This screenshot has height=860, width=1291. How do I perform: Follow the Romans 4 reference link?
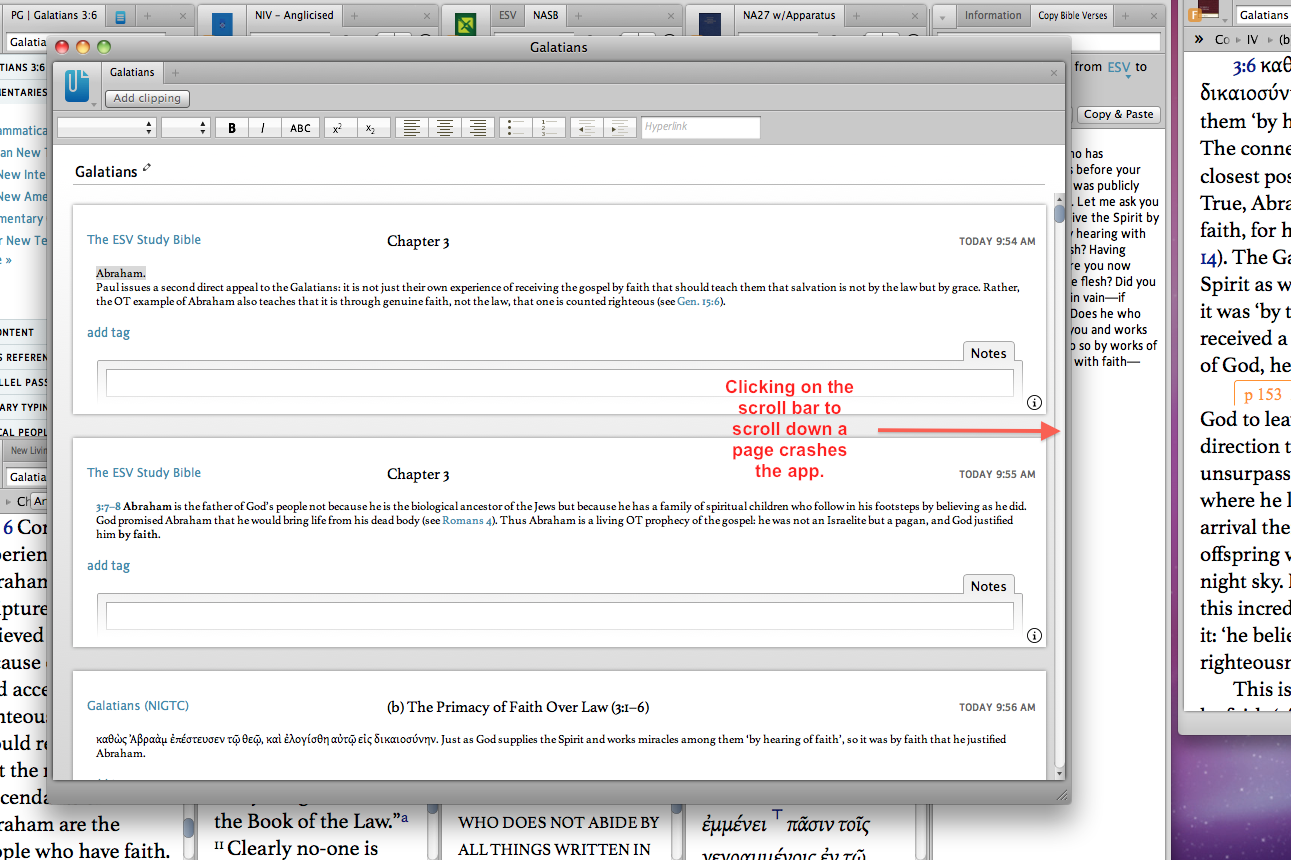coord(467,521)
